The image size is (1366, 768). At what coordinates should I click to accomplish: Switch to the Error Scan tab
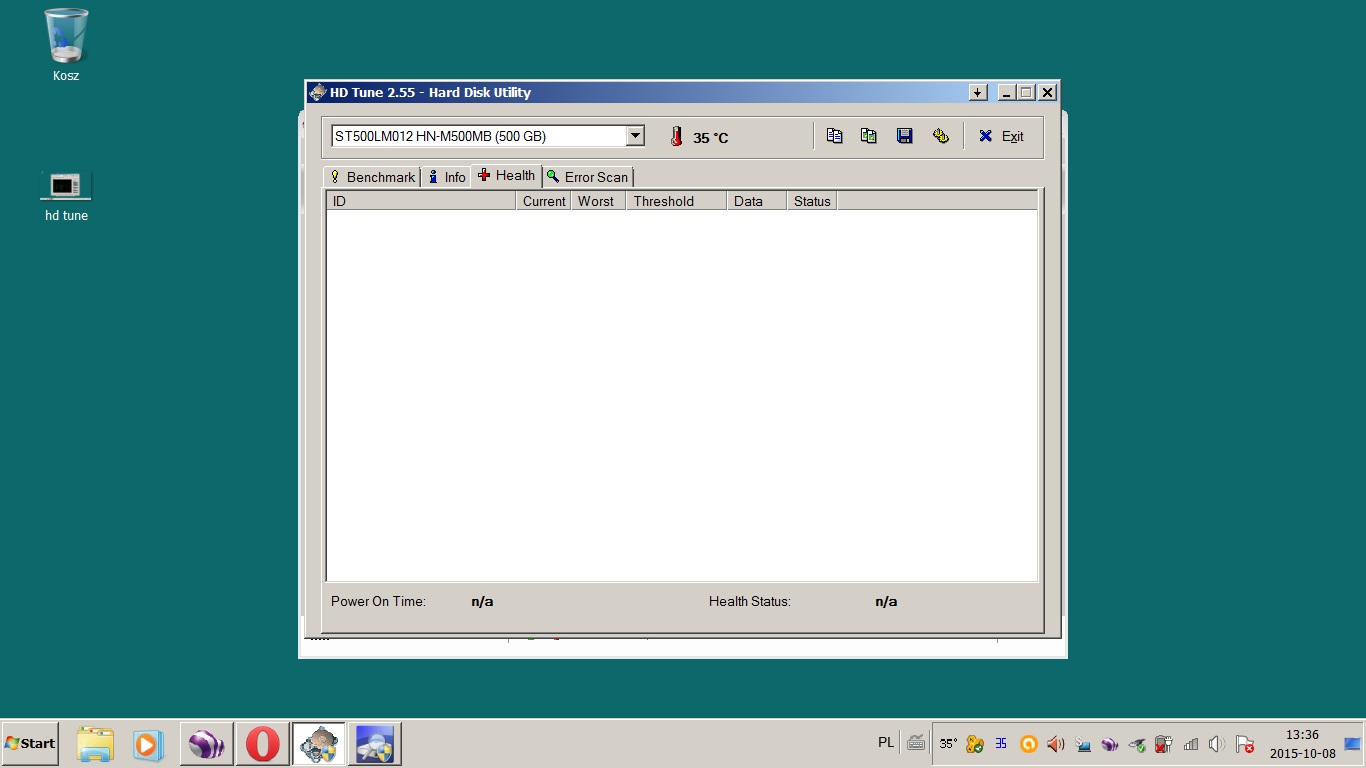click(588, 177)
